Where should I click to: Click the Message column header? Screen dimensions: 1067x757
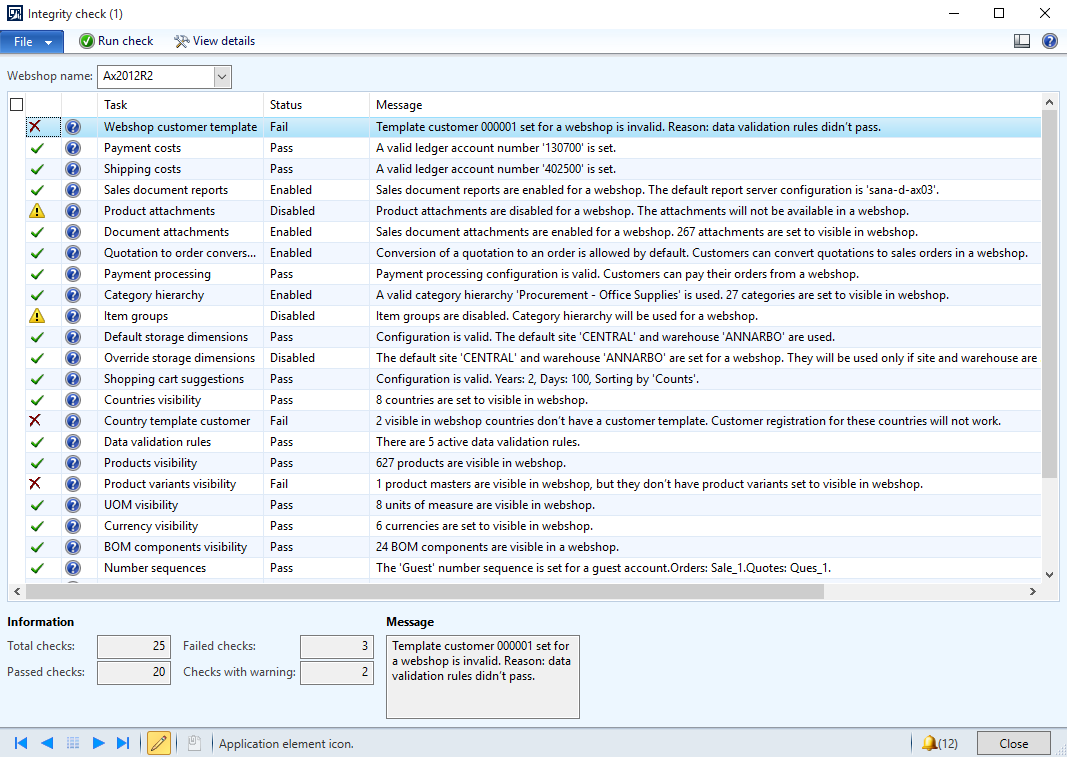705,104
